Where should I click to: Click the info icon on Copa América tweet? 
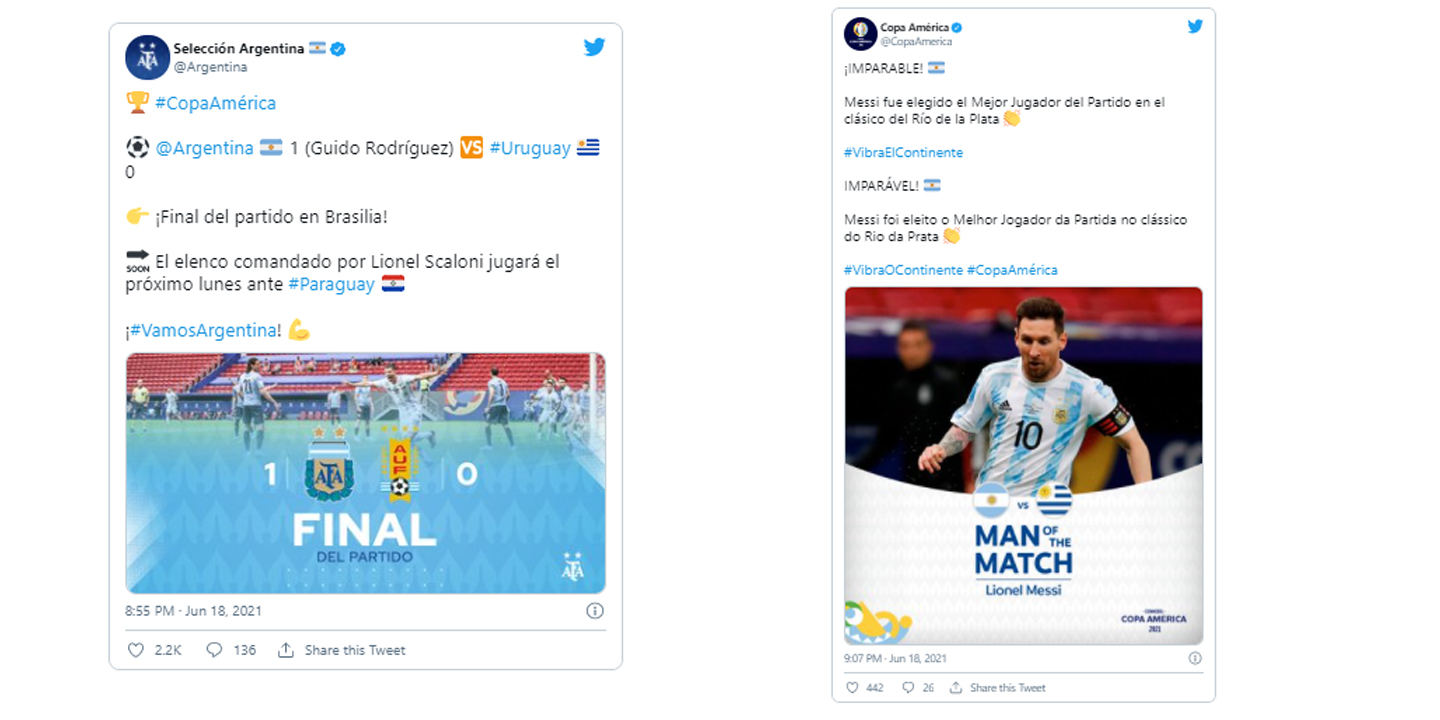[x=1195, y=659]
